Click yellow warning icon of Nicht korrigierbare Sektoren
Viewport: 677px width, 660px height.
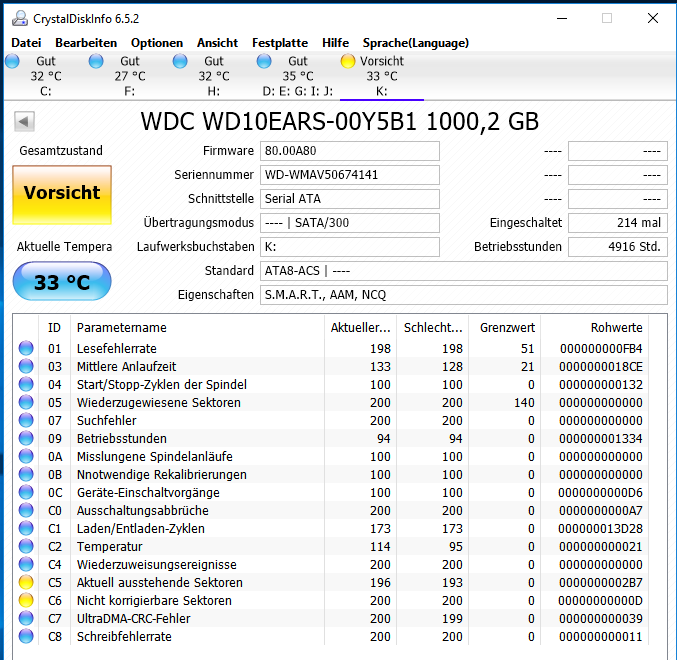pyautogui.click(x=26, y=600)
